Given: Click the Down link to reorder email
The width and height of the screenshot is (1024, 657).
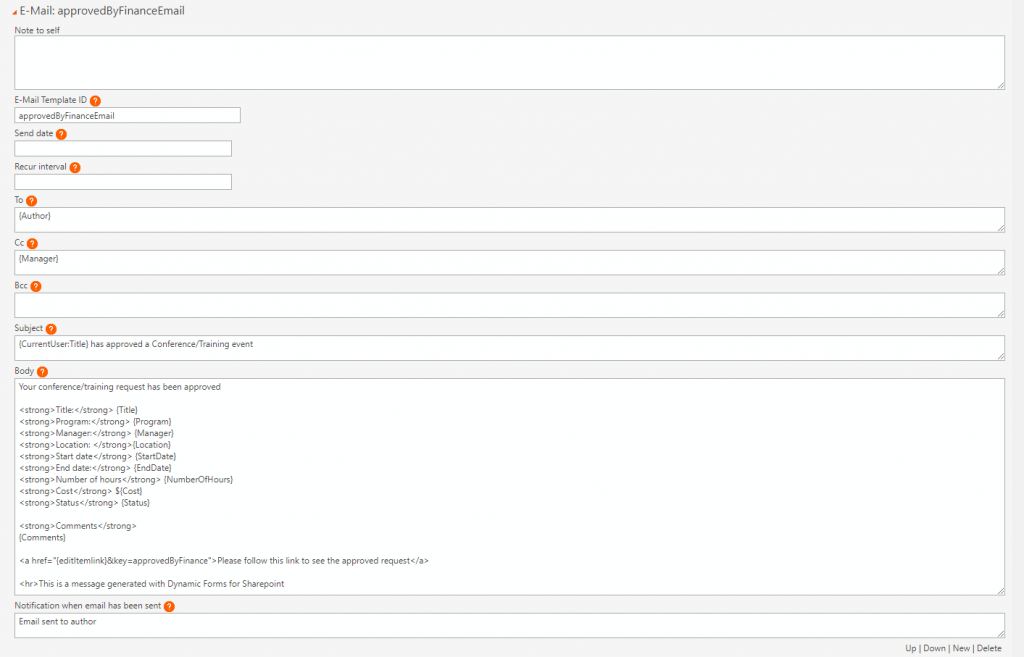Looking at the screenshot, I should coord(934,648).
